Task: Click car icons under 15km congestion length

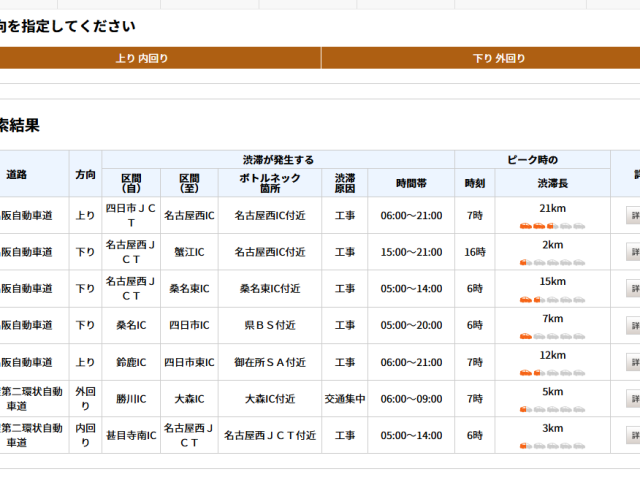Action: pos(552,299)
